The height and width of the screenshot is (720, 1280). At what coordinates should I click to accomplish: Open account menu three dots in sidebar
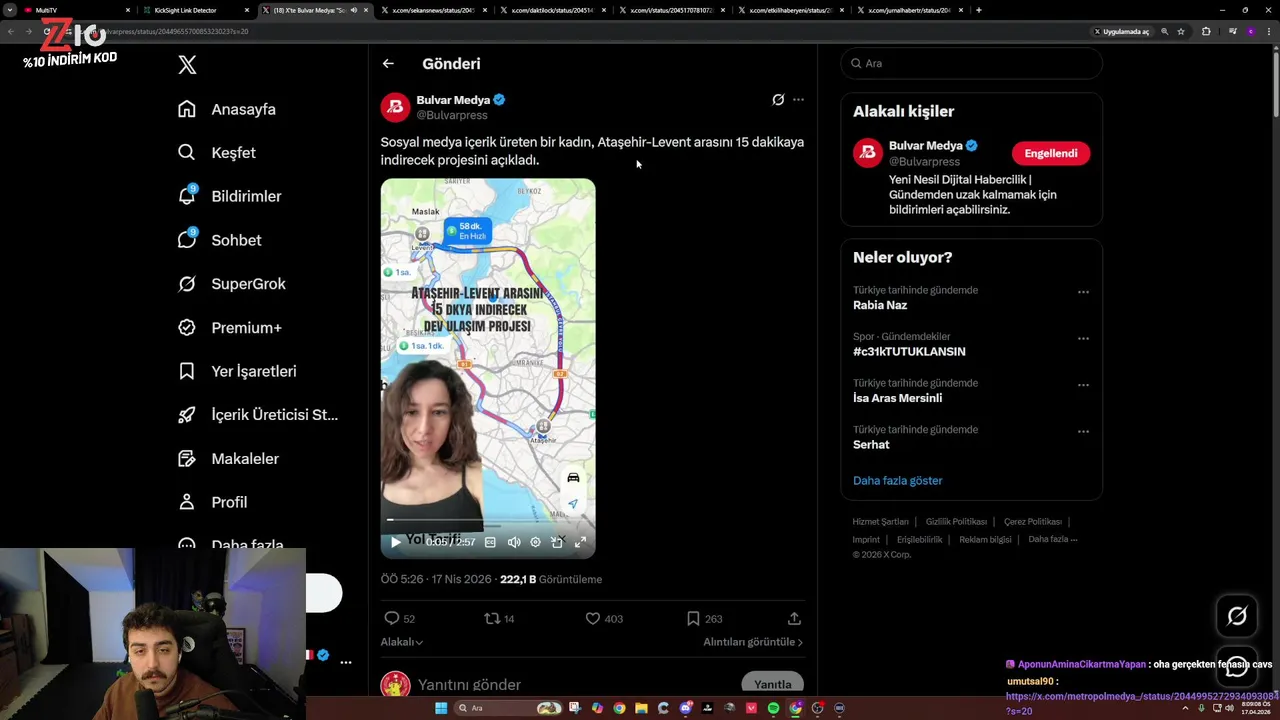click(x=346, y=662)
